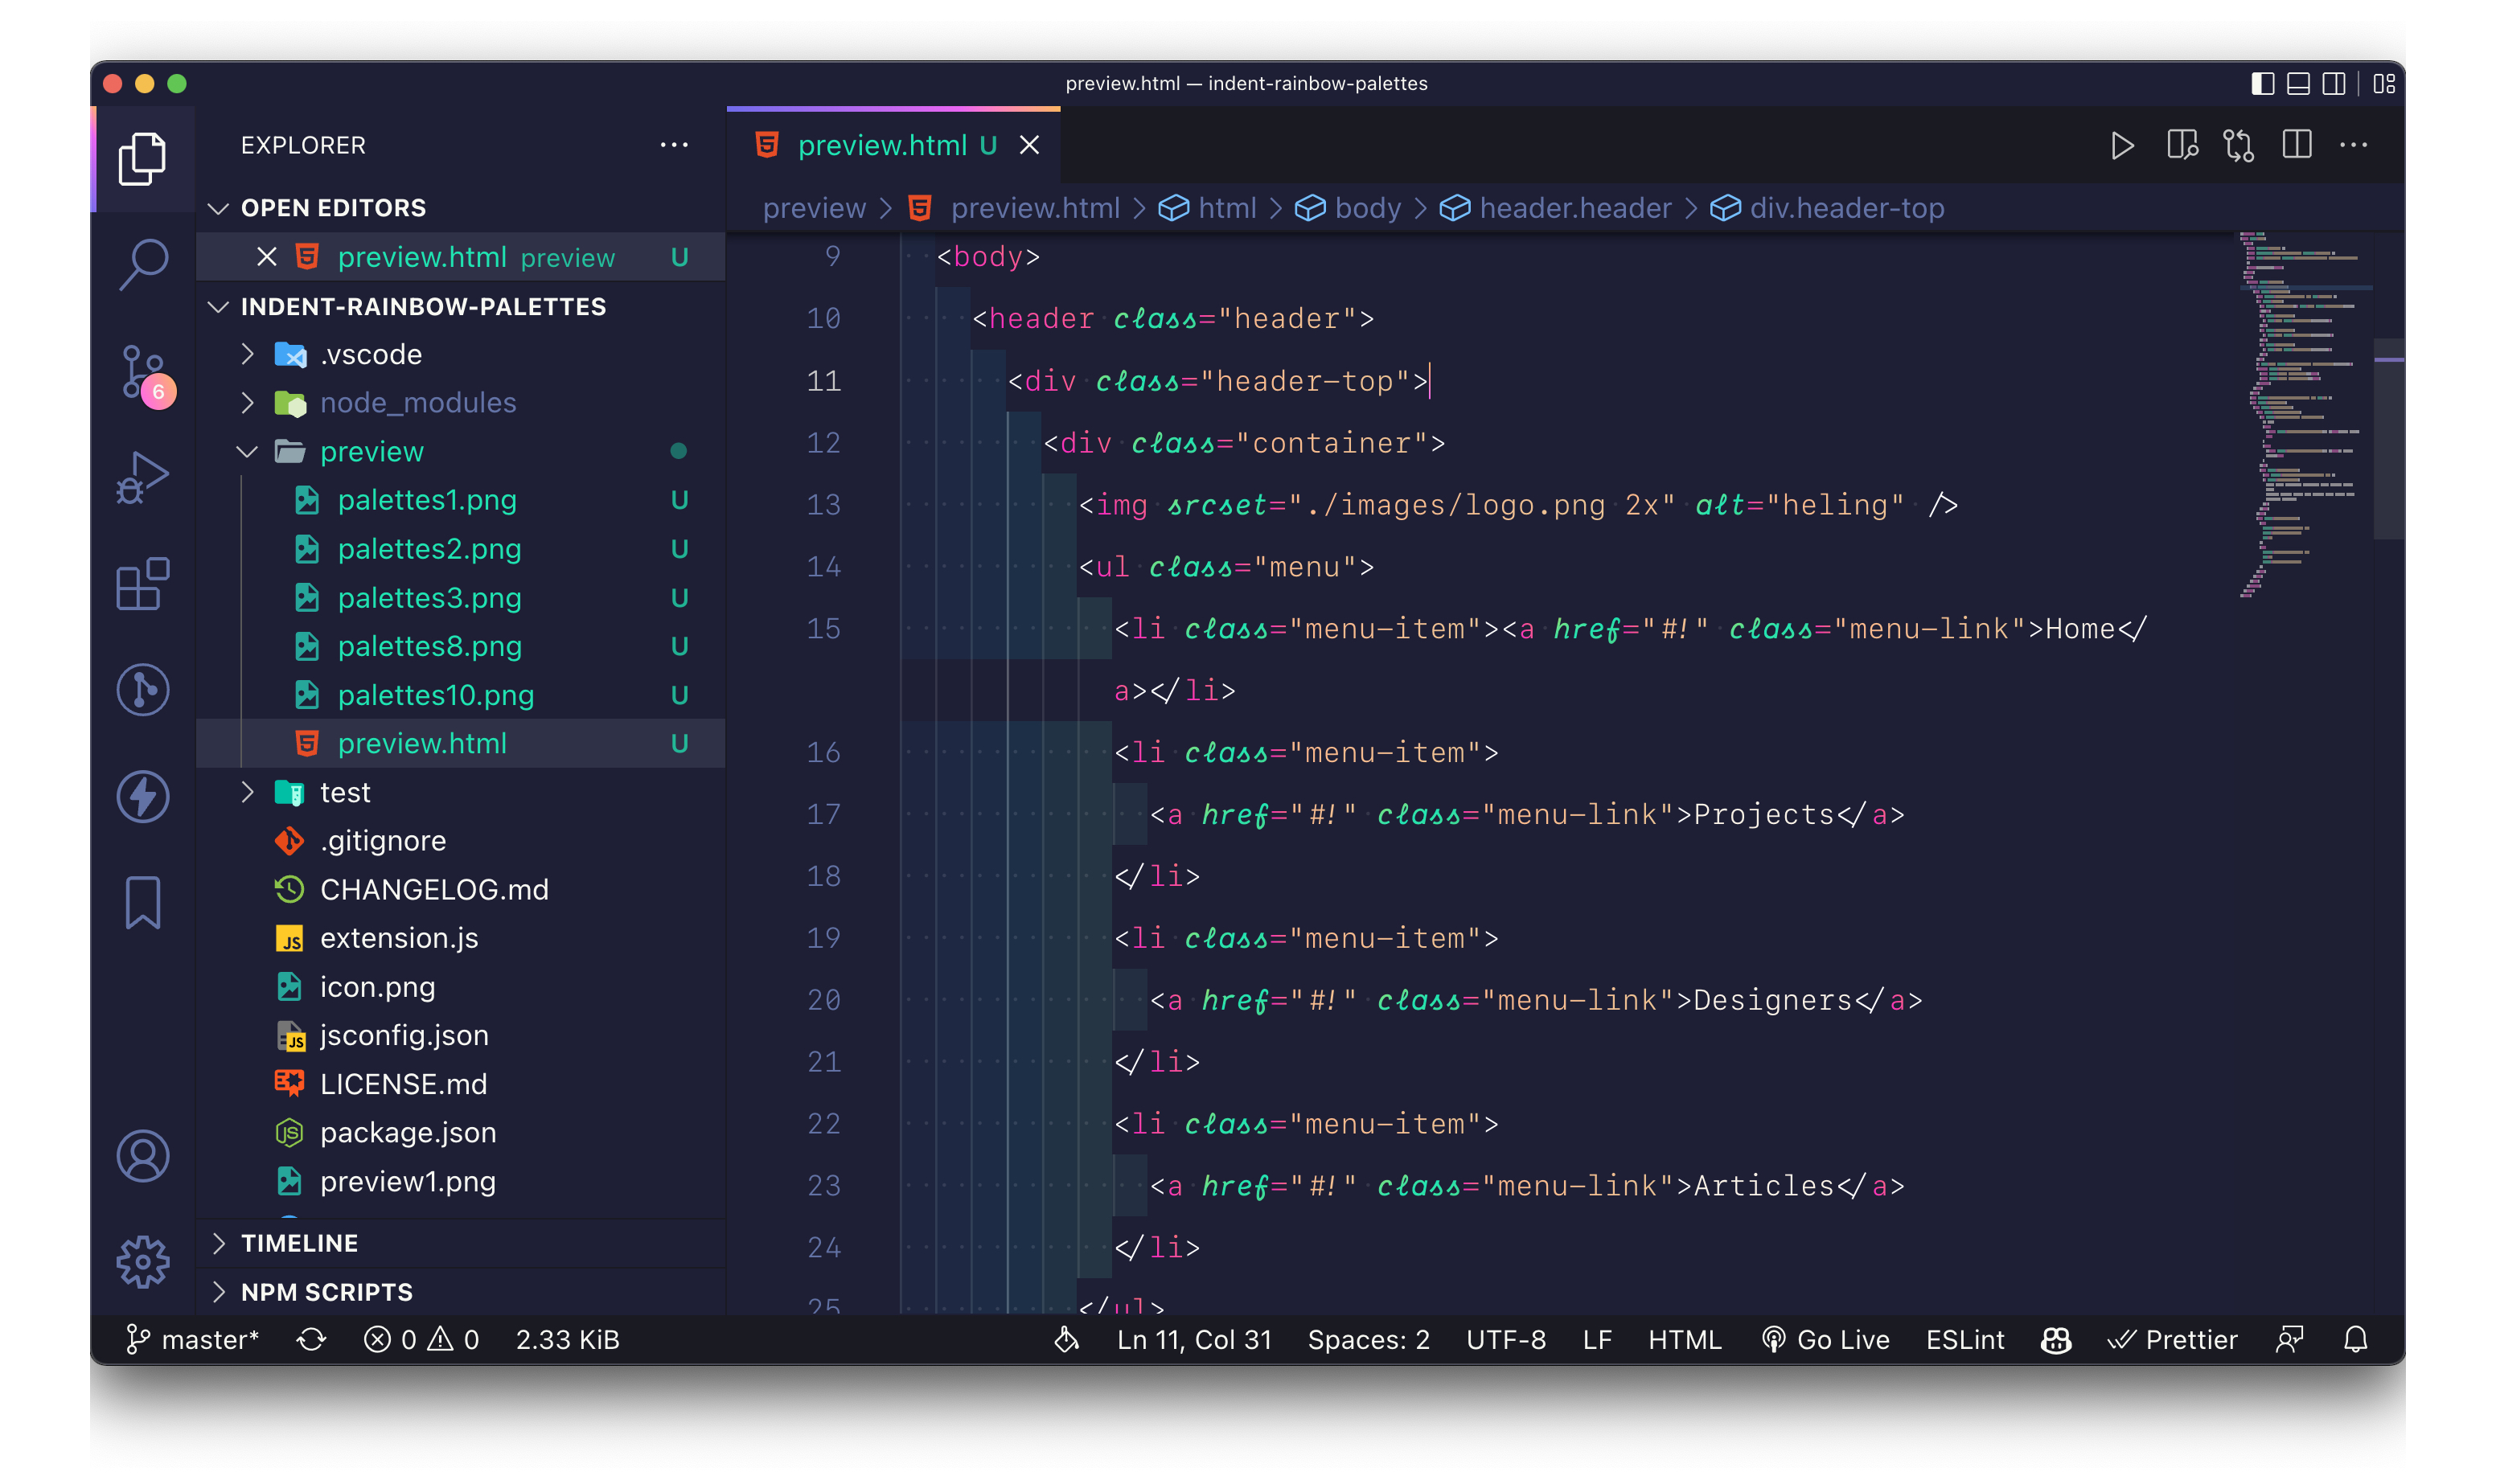Collapse the preview folder

tap(371, 452)
